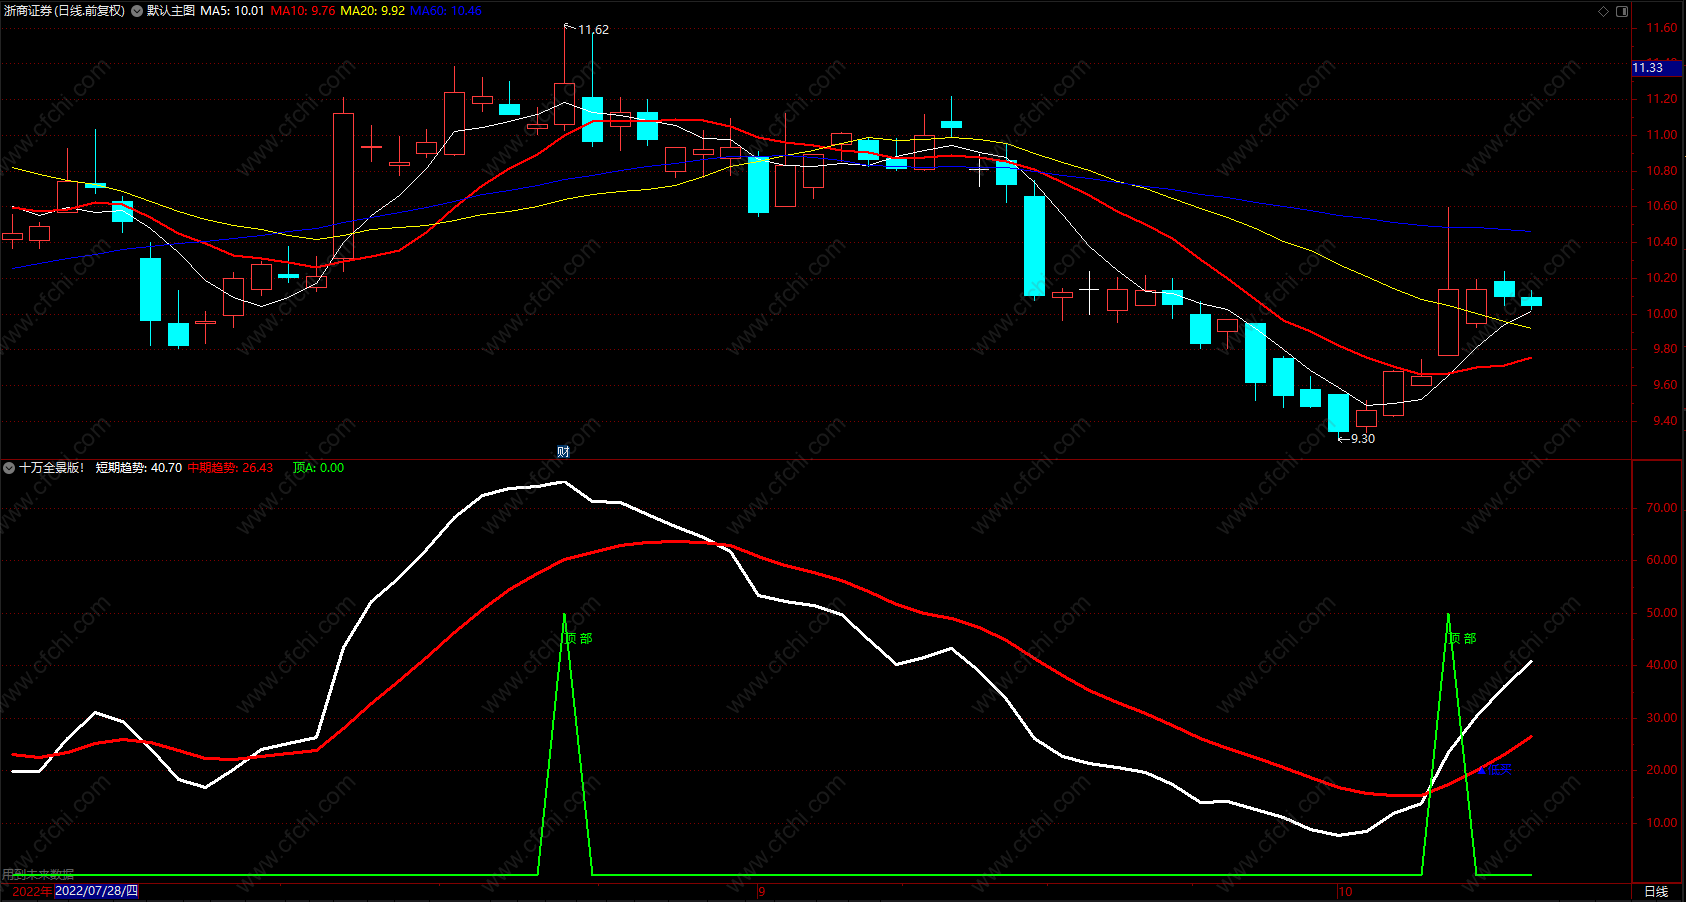
Task: Click the 短期趋势: 40.70 readout
Action: (x=139, y=468)
